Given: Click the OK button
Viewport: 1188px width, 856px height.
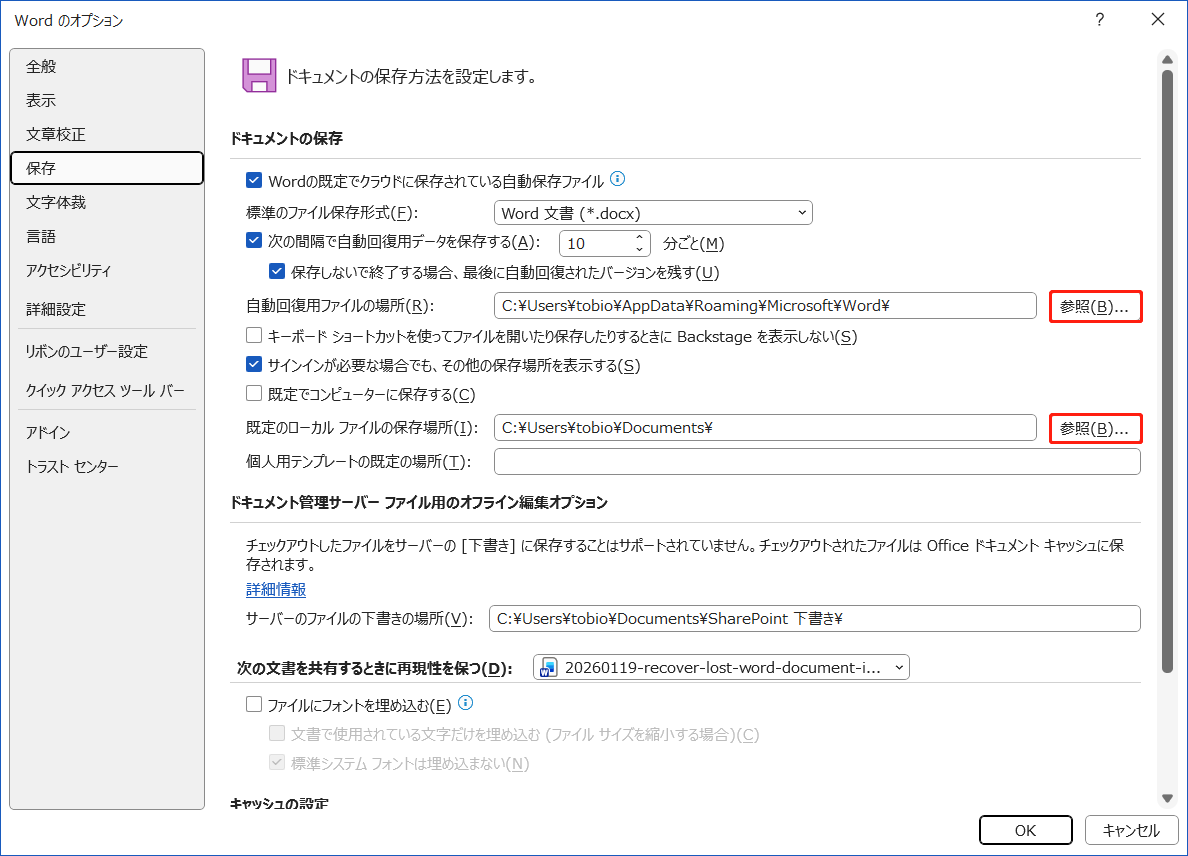Looking at the screenshot, I should tap(1025, 830).
